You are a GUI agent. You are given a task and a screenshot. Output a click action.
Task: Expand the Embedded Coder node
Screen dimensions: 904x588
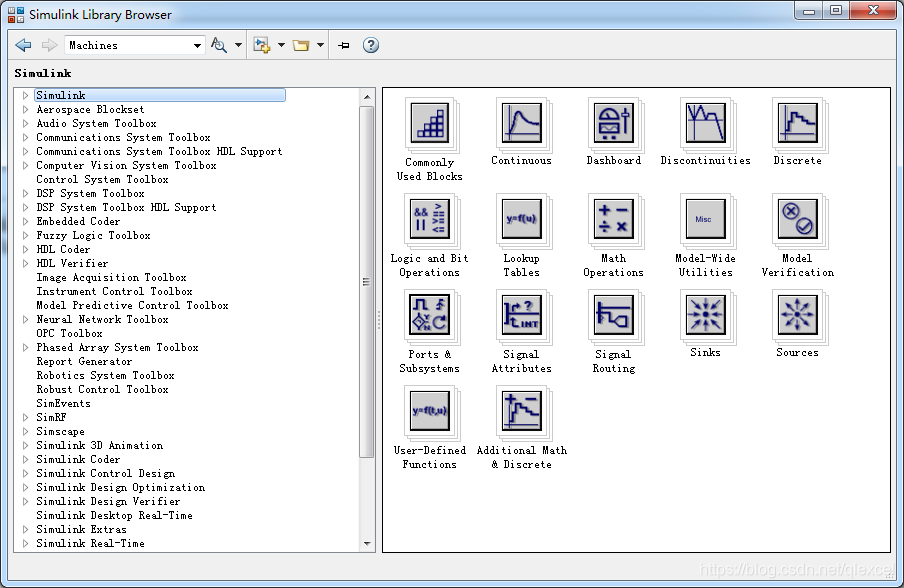coord(25,221)
